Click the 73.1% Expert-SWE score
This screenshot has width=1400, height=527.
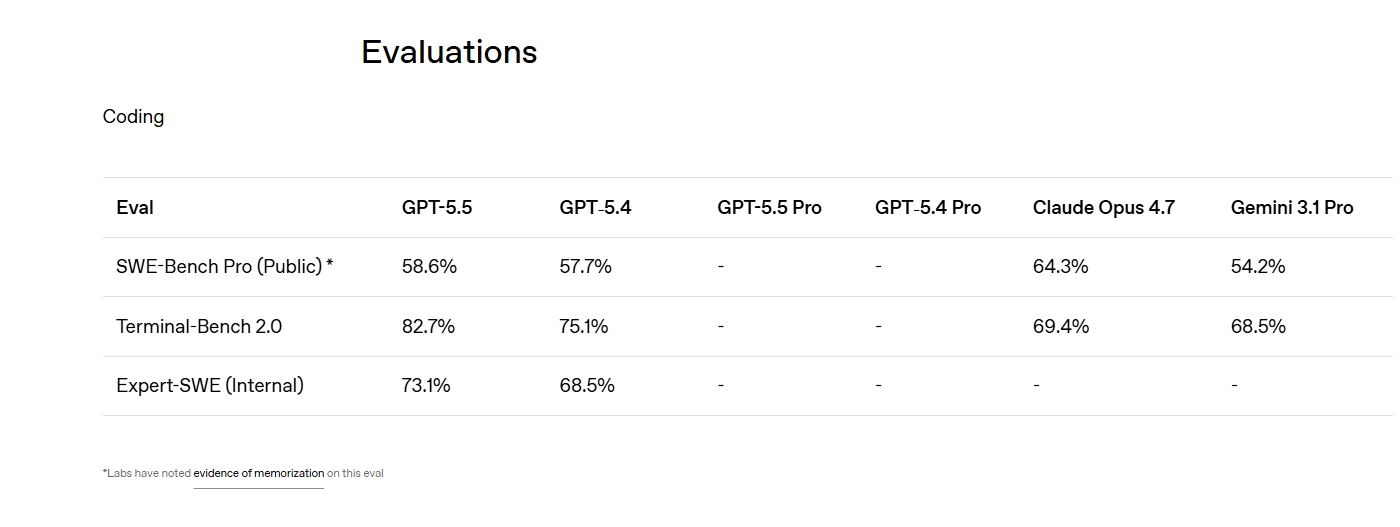pyautogui.click(x=426, y=385)
